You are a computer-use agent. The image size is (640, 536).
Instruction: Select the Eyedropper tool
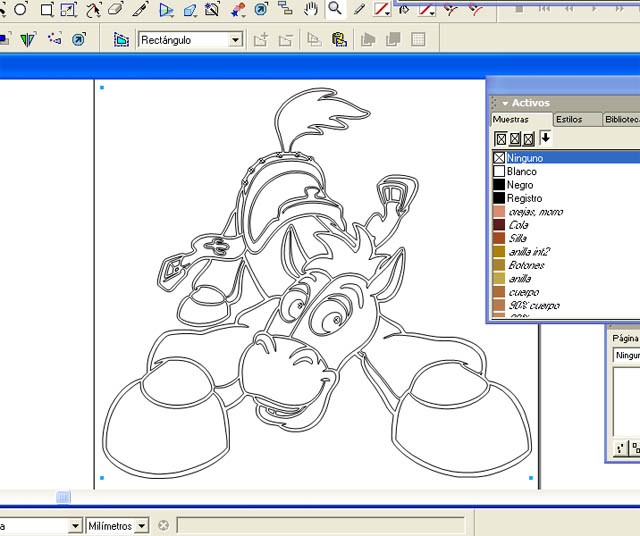pos(359,9)
